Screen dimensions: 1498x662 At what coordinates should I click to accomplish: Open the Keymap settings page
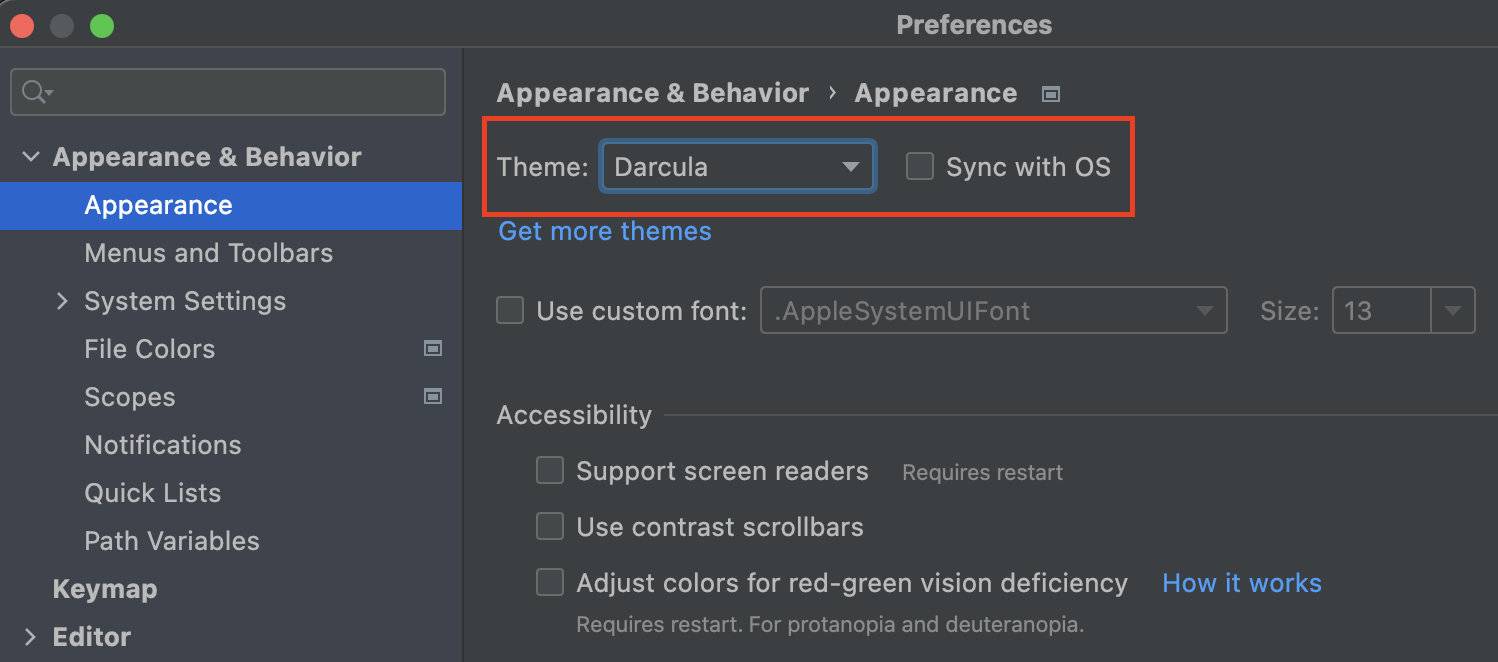pyautogui.click(x=105, y=589)
